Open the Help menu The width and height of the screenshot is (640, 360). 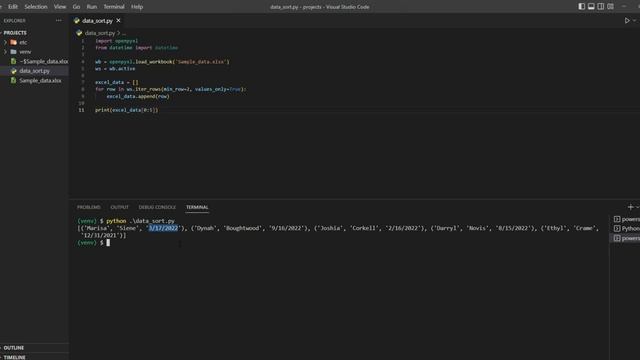point(137,7)
